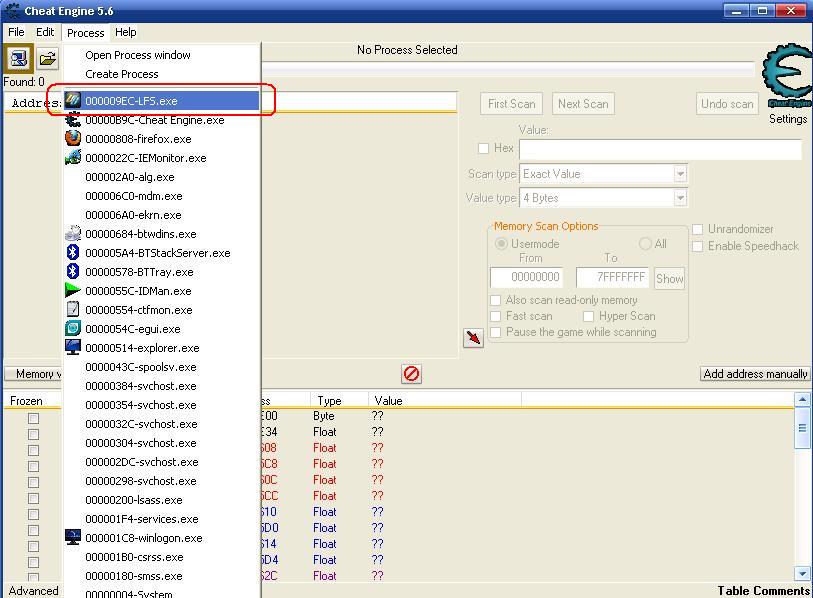Select 00000514-explorer.exe entry
The width and height of the screenshot is (813, 598).
coord(161,348)
